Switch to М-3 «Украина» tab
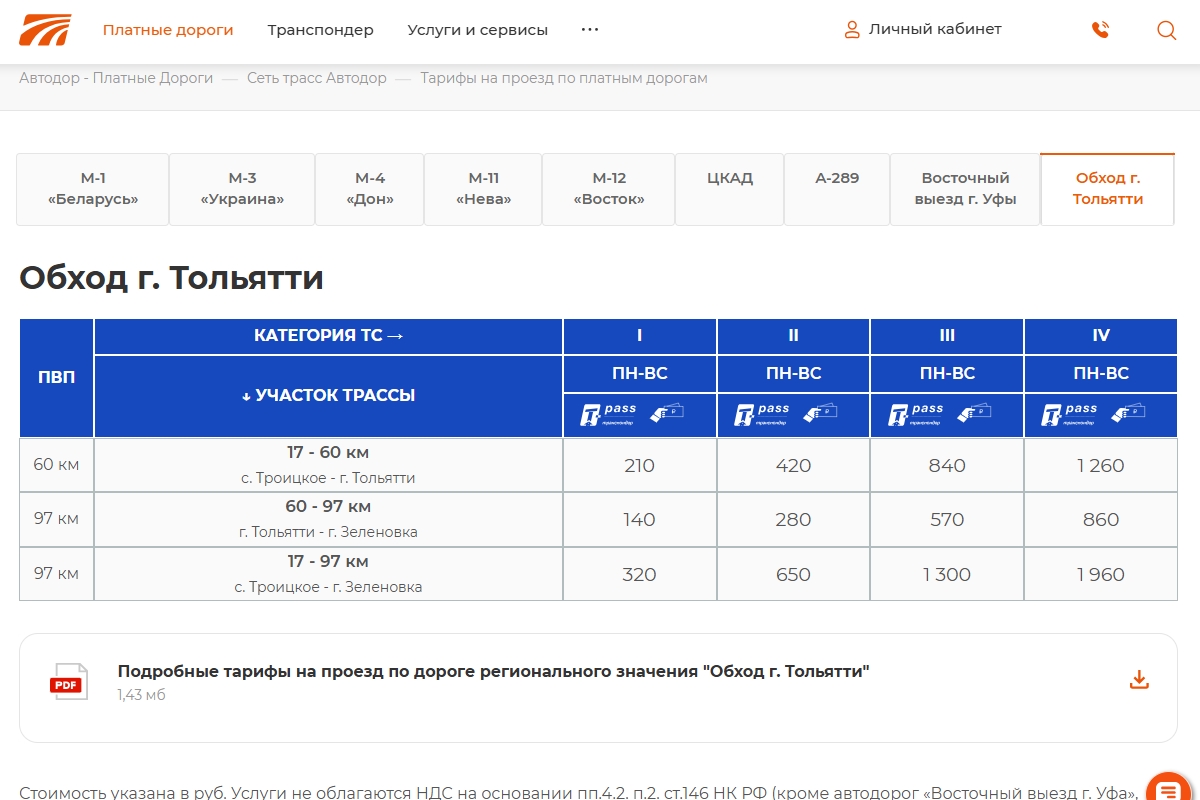 point(242,189)
